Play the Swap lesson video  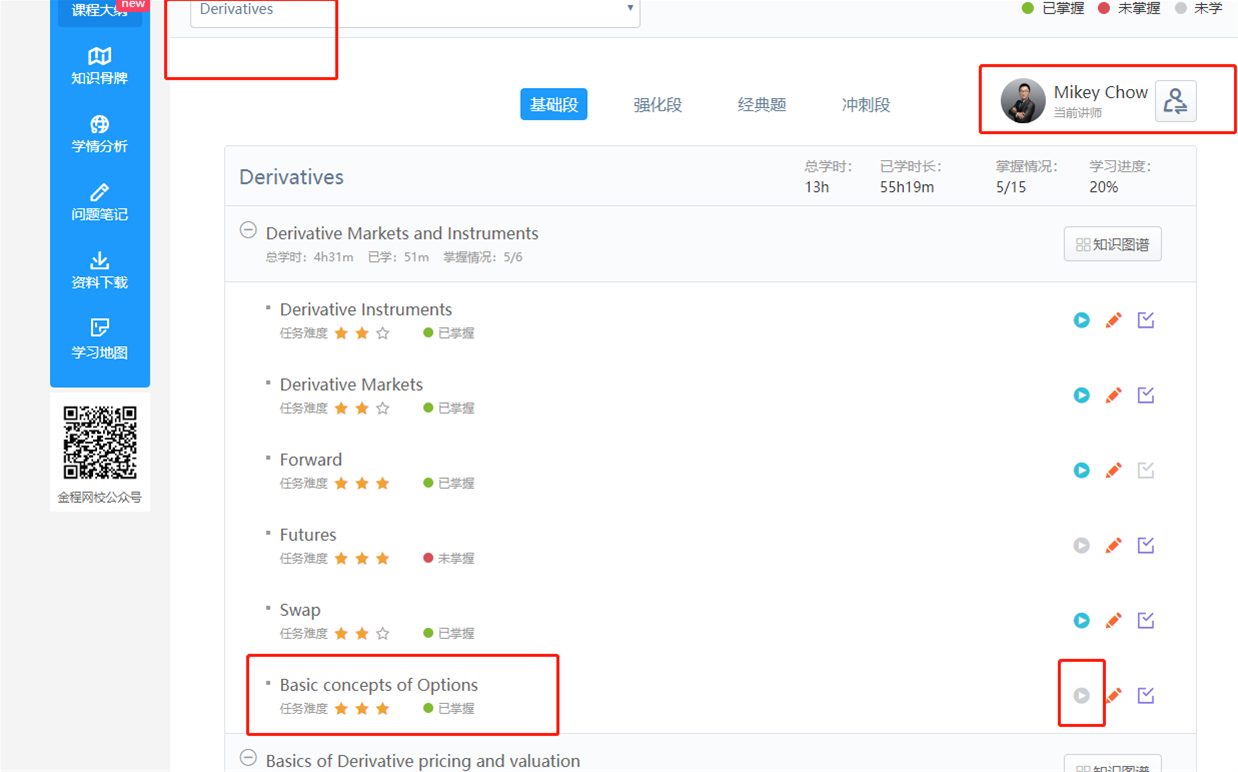click(1081, 620)
